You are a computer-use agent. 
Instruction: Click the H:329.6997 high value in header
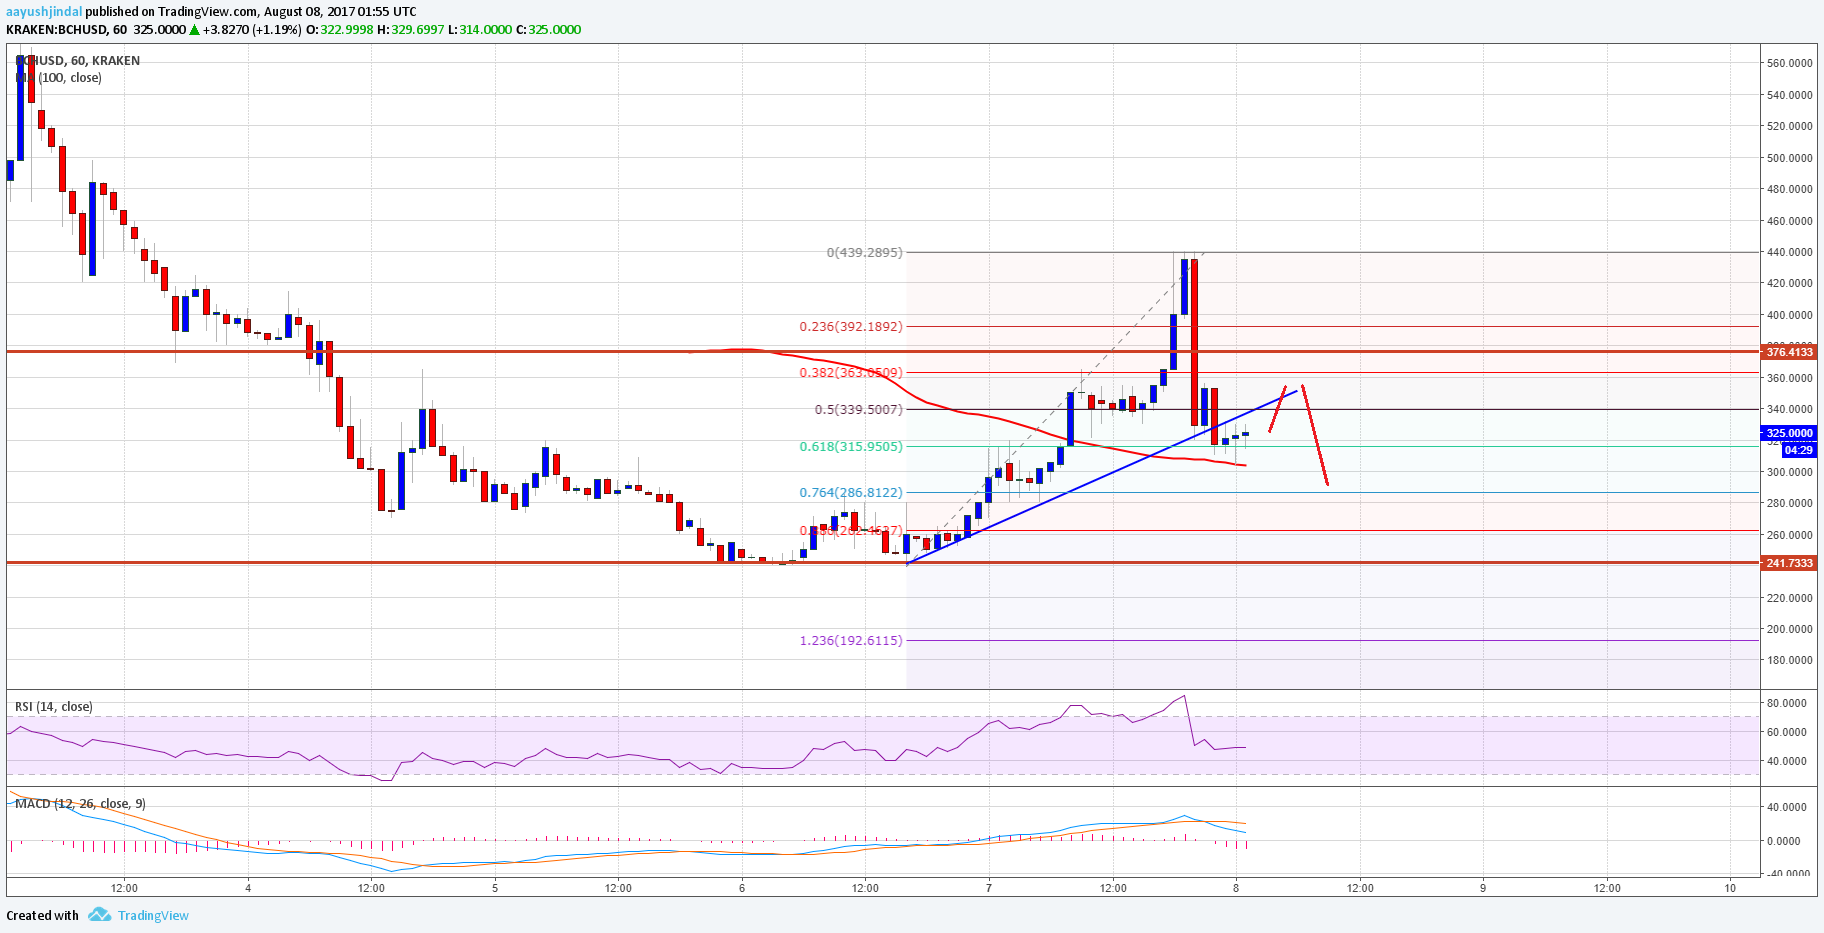(411, 30)
